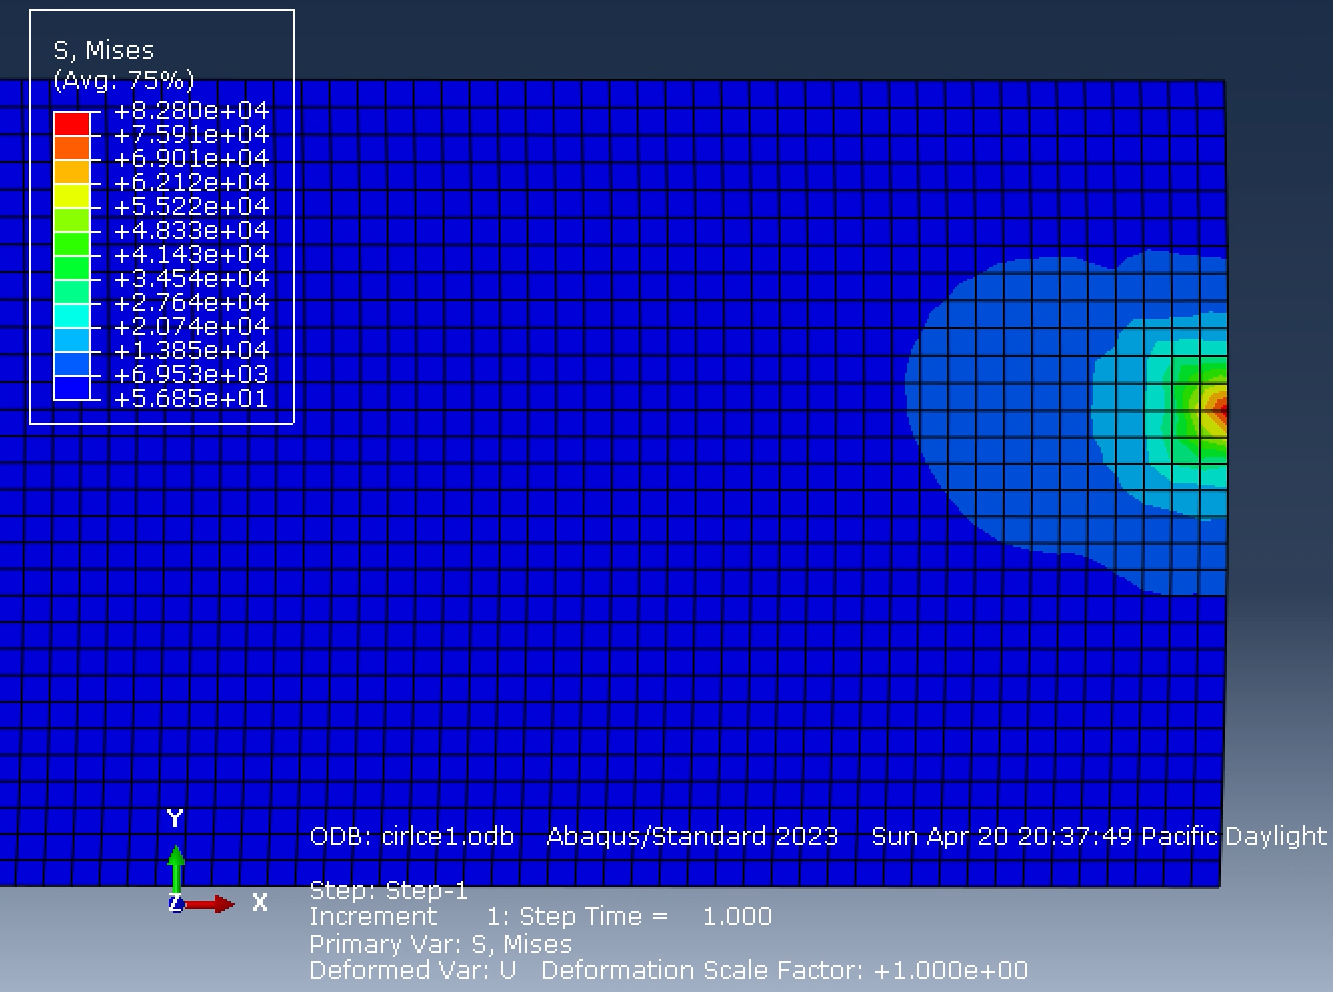The height and width of the screenshot is (992, 1333).
Task: Select the maximum value +8.280e+04 in the legend
Action: click(191, 111)
